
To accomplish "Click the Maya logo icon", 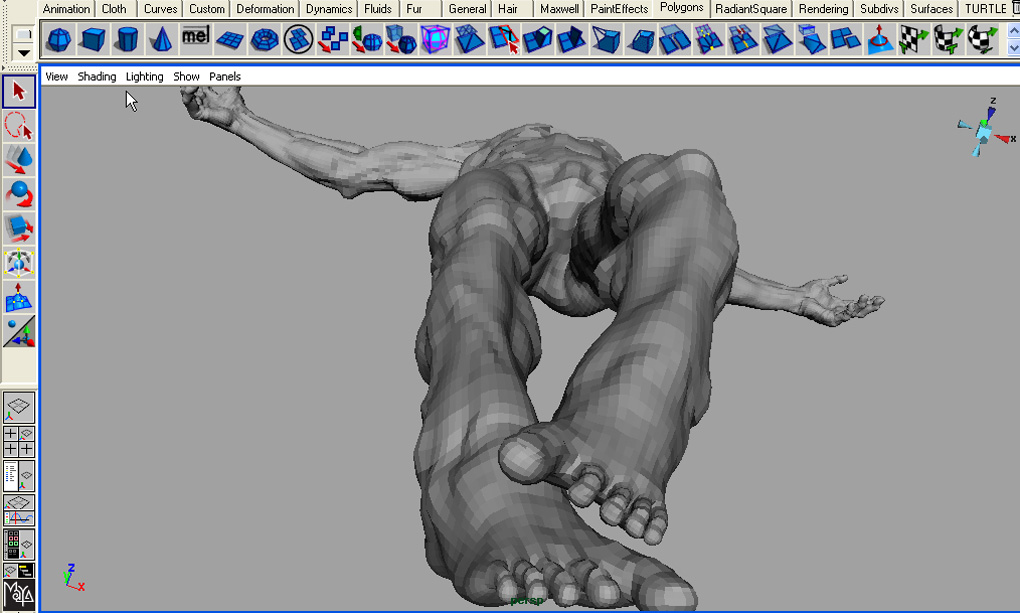I will coord(19,595).
